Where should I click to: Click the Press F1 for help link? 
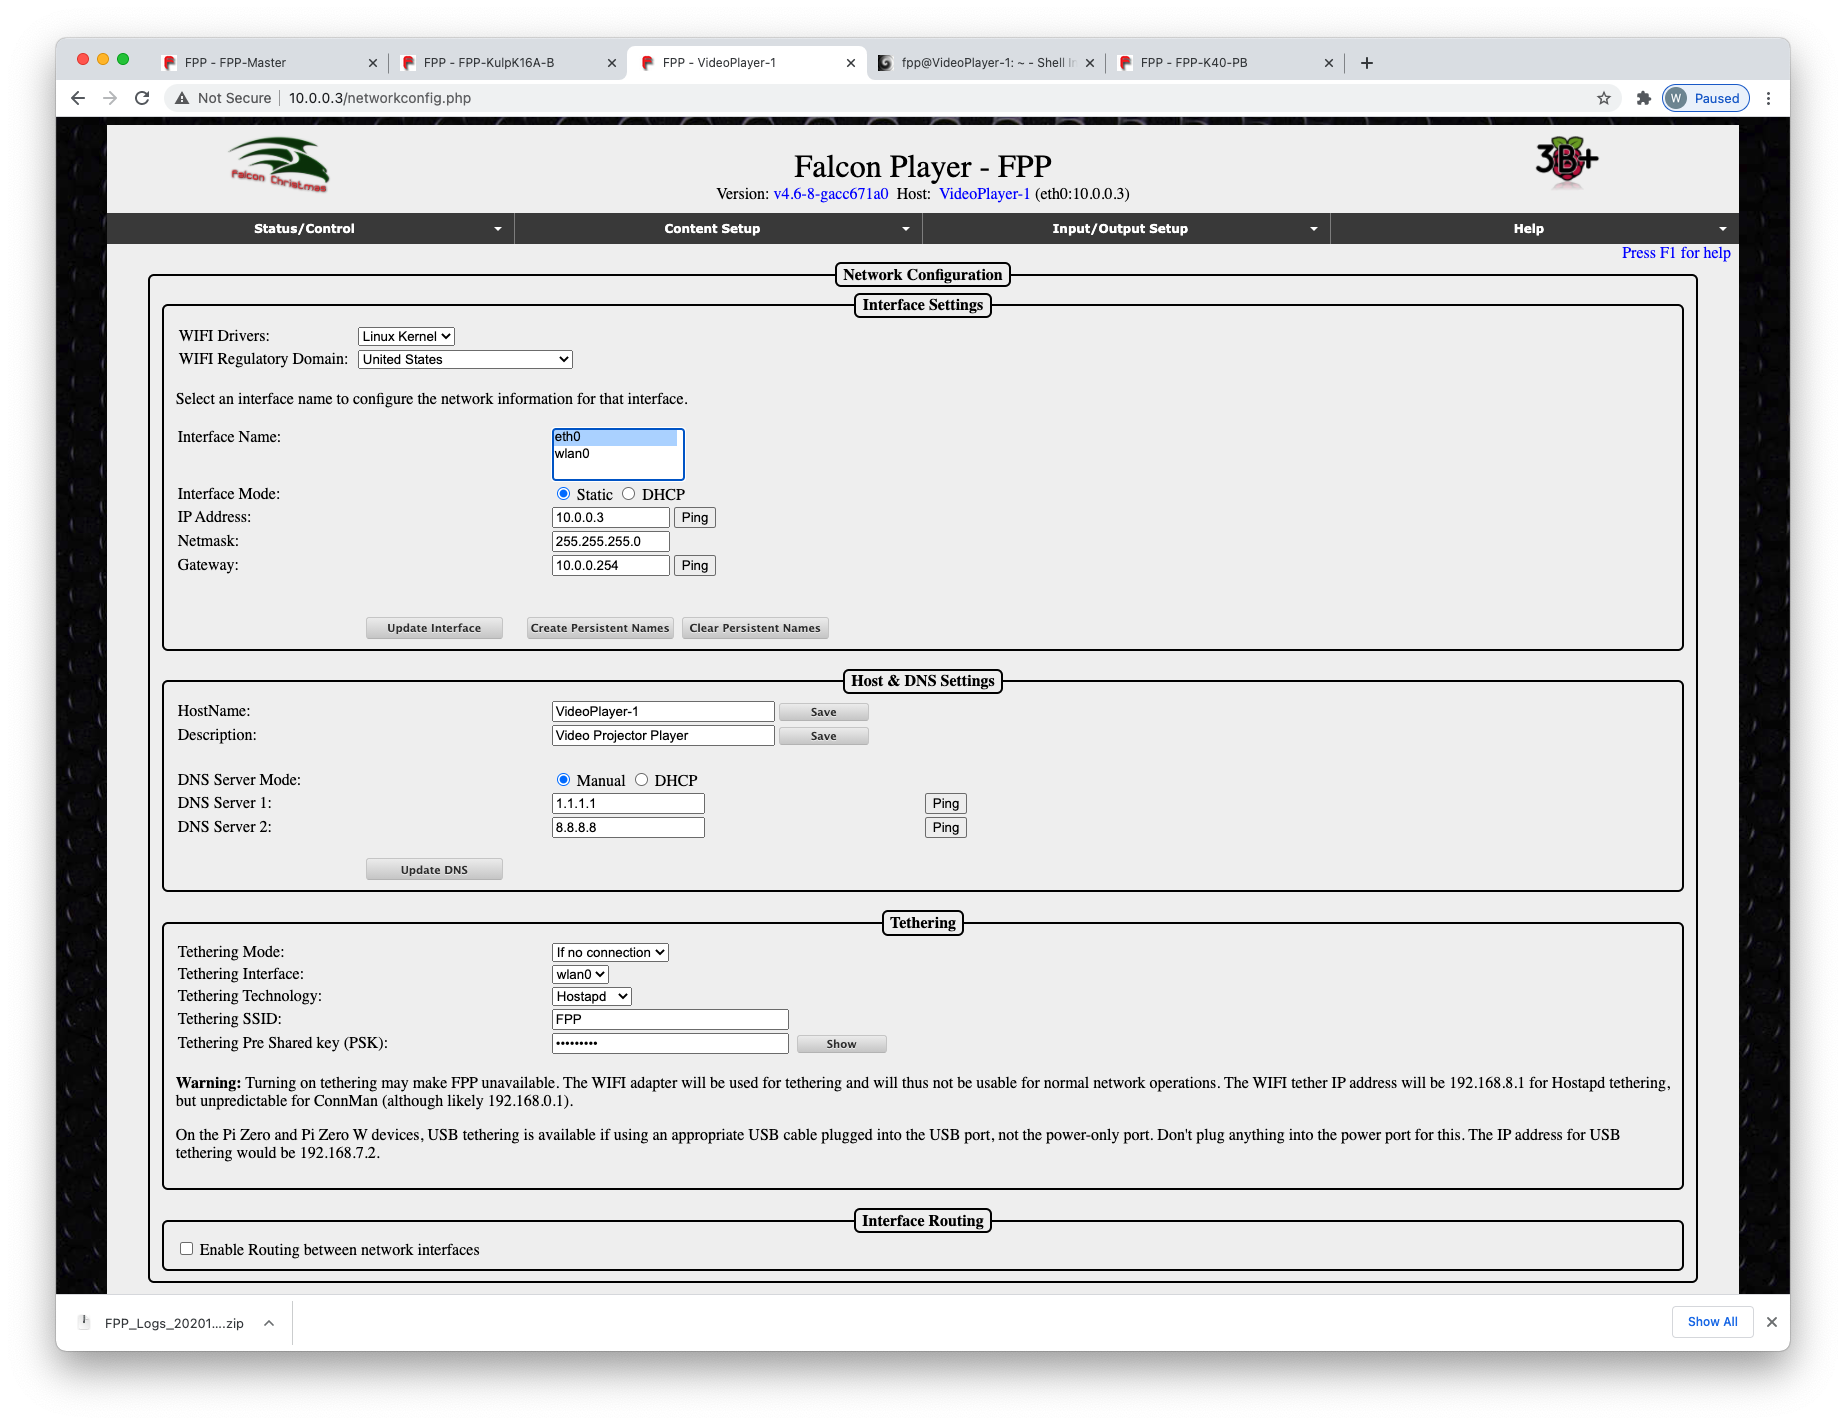pyautogui.click(x=1674, y=253)
